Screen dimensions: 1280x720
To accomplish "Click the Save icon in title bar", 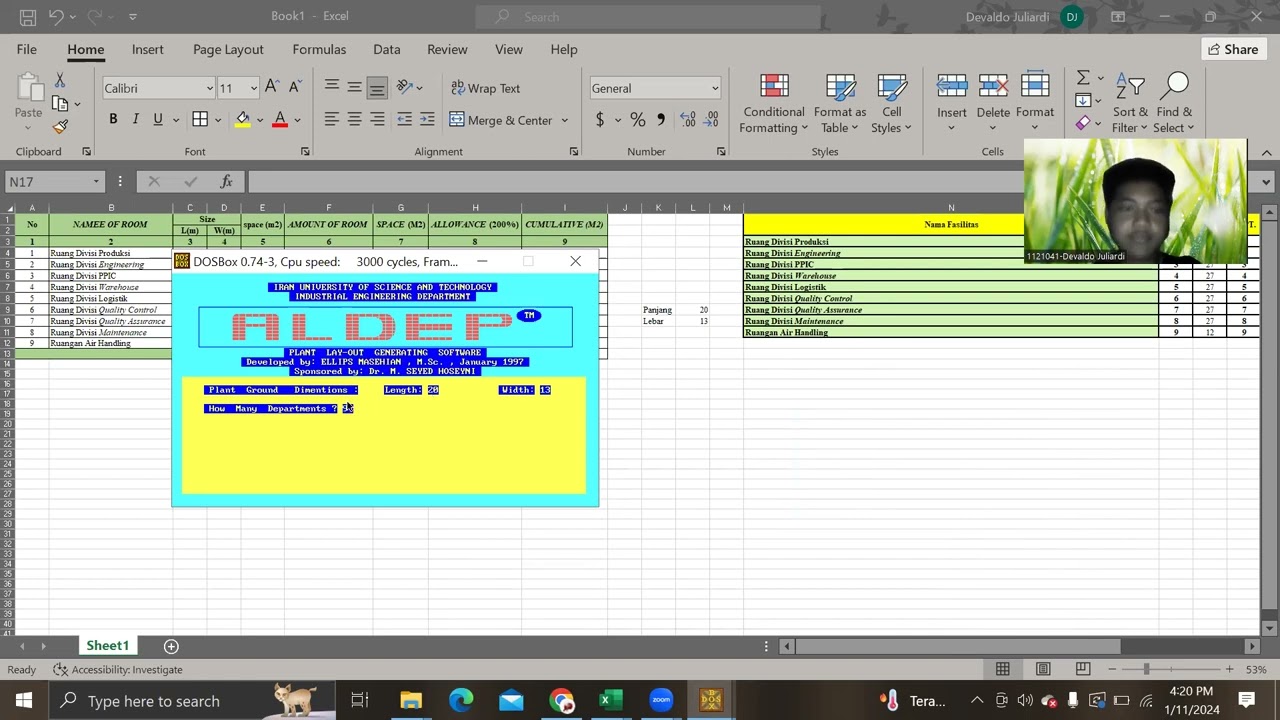I will tap(28, 17).
